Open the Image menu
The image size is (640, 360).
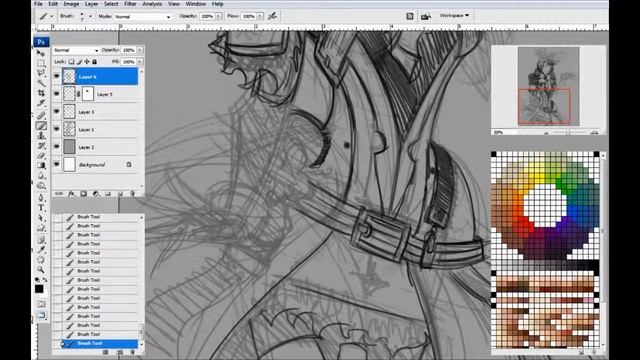[x=71, y=4]
